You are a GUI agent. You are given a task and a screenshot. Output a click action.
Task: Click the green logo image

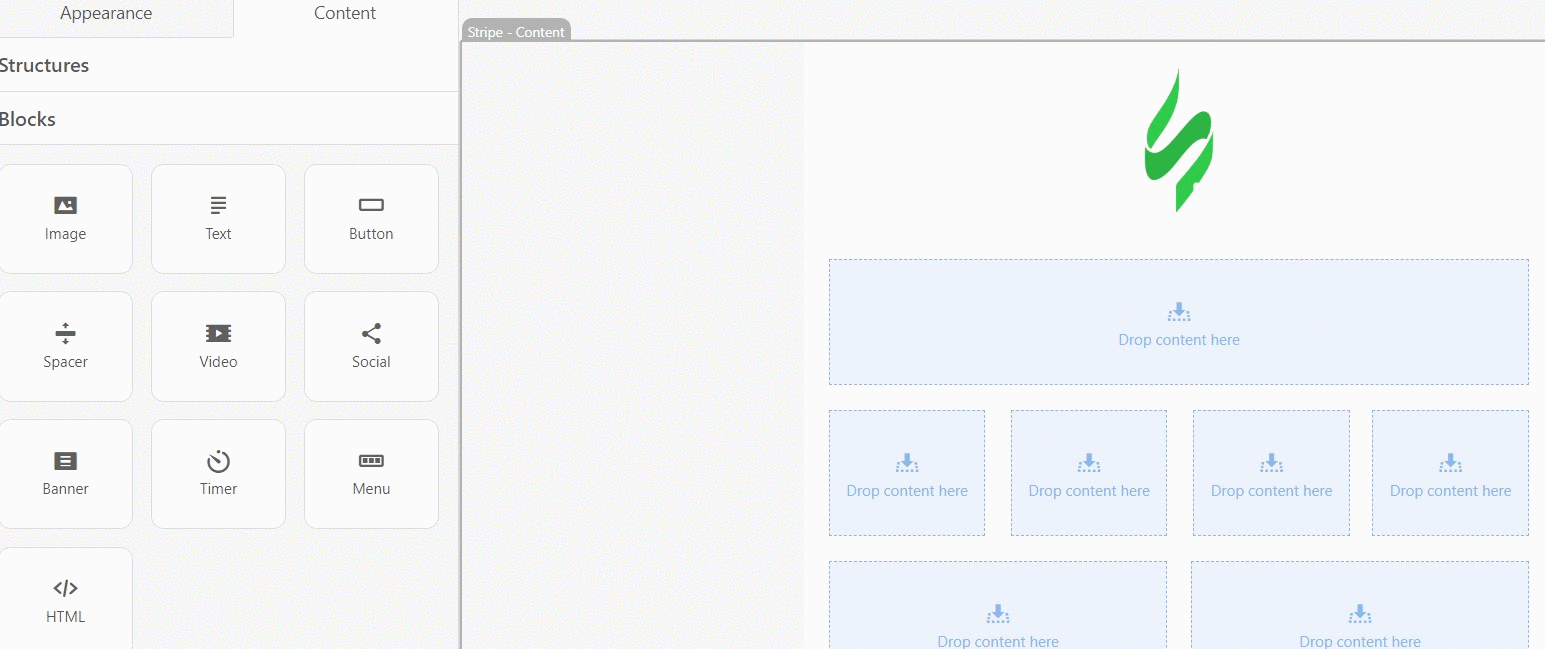[x=1179, y=140]
